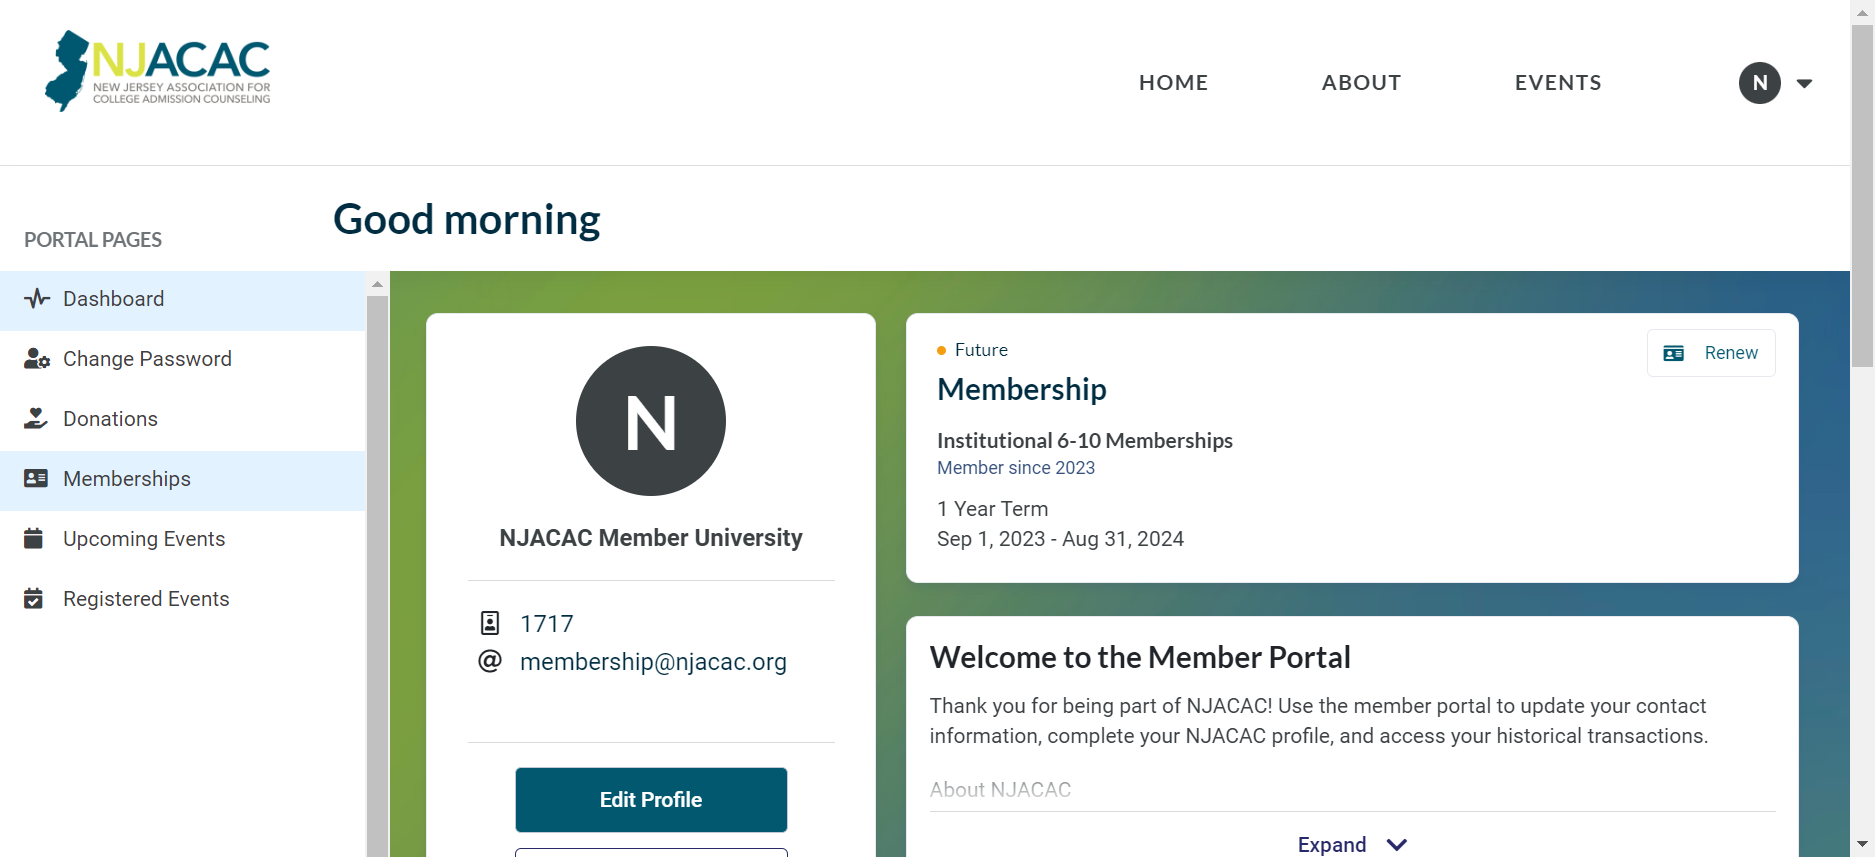The height and width of the screenshot is (857, 1875).
Task: Click the Upcoming Events calendar icon
Action: [x=34, y=539]
